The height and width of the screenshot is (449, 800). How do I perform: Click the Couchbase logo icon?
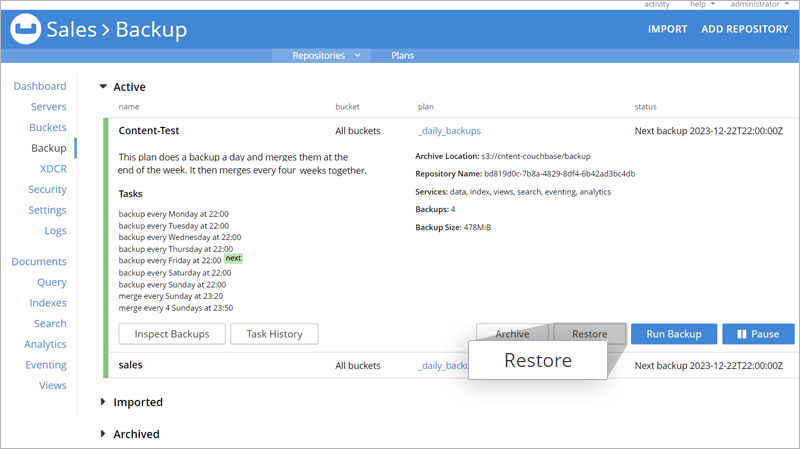(26, 29)
